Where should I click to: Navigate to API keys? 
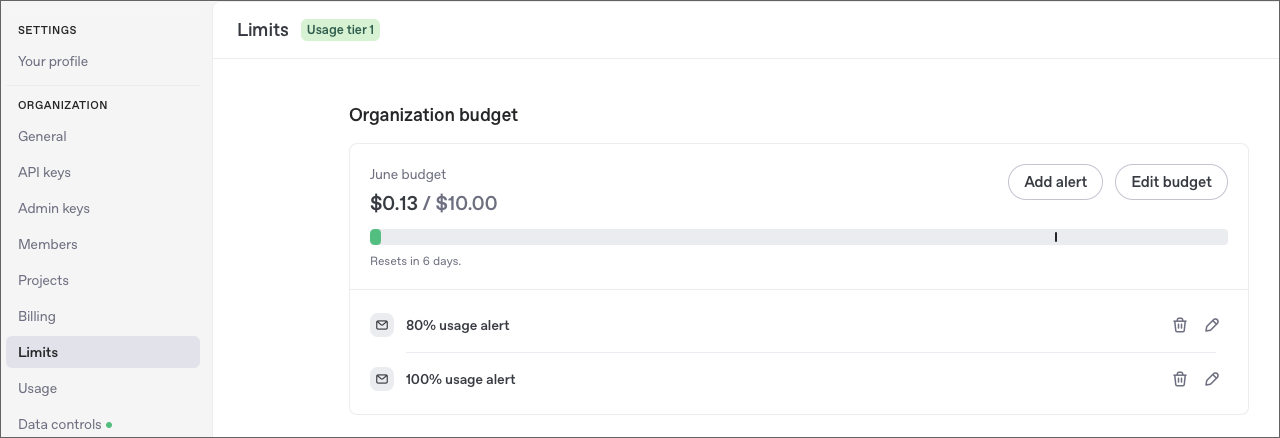44,172
